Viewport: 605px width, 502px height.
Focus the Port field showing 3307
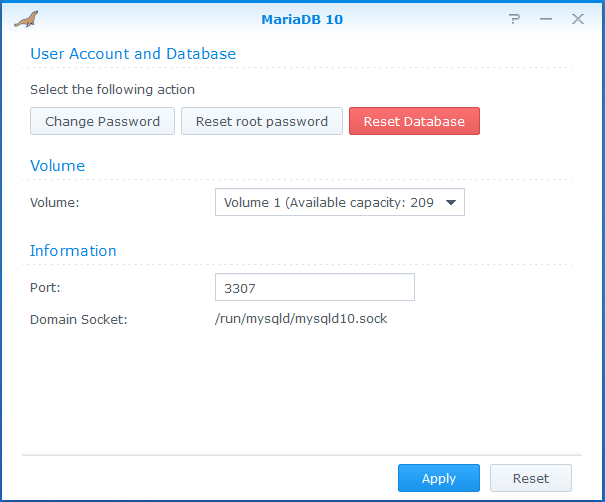click(314, 288)
